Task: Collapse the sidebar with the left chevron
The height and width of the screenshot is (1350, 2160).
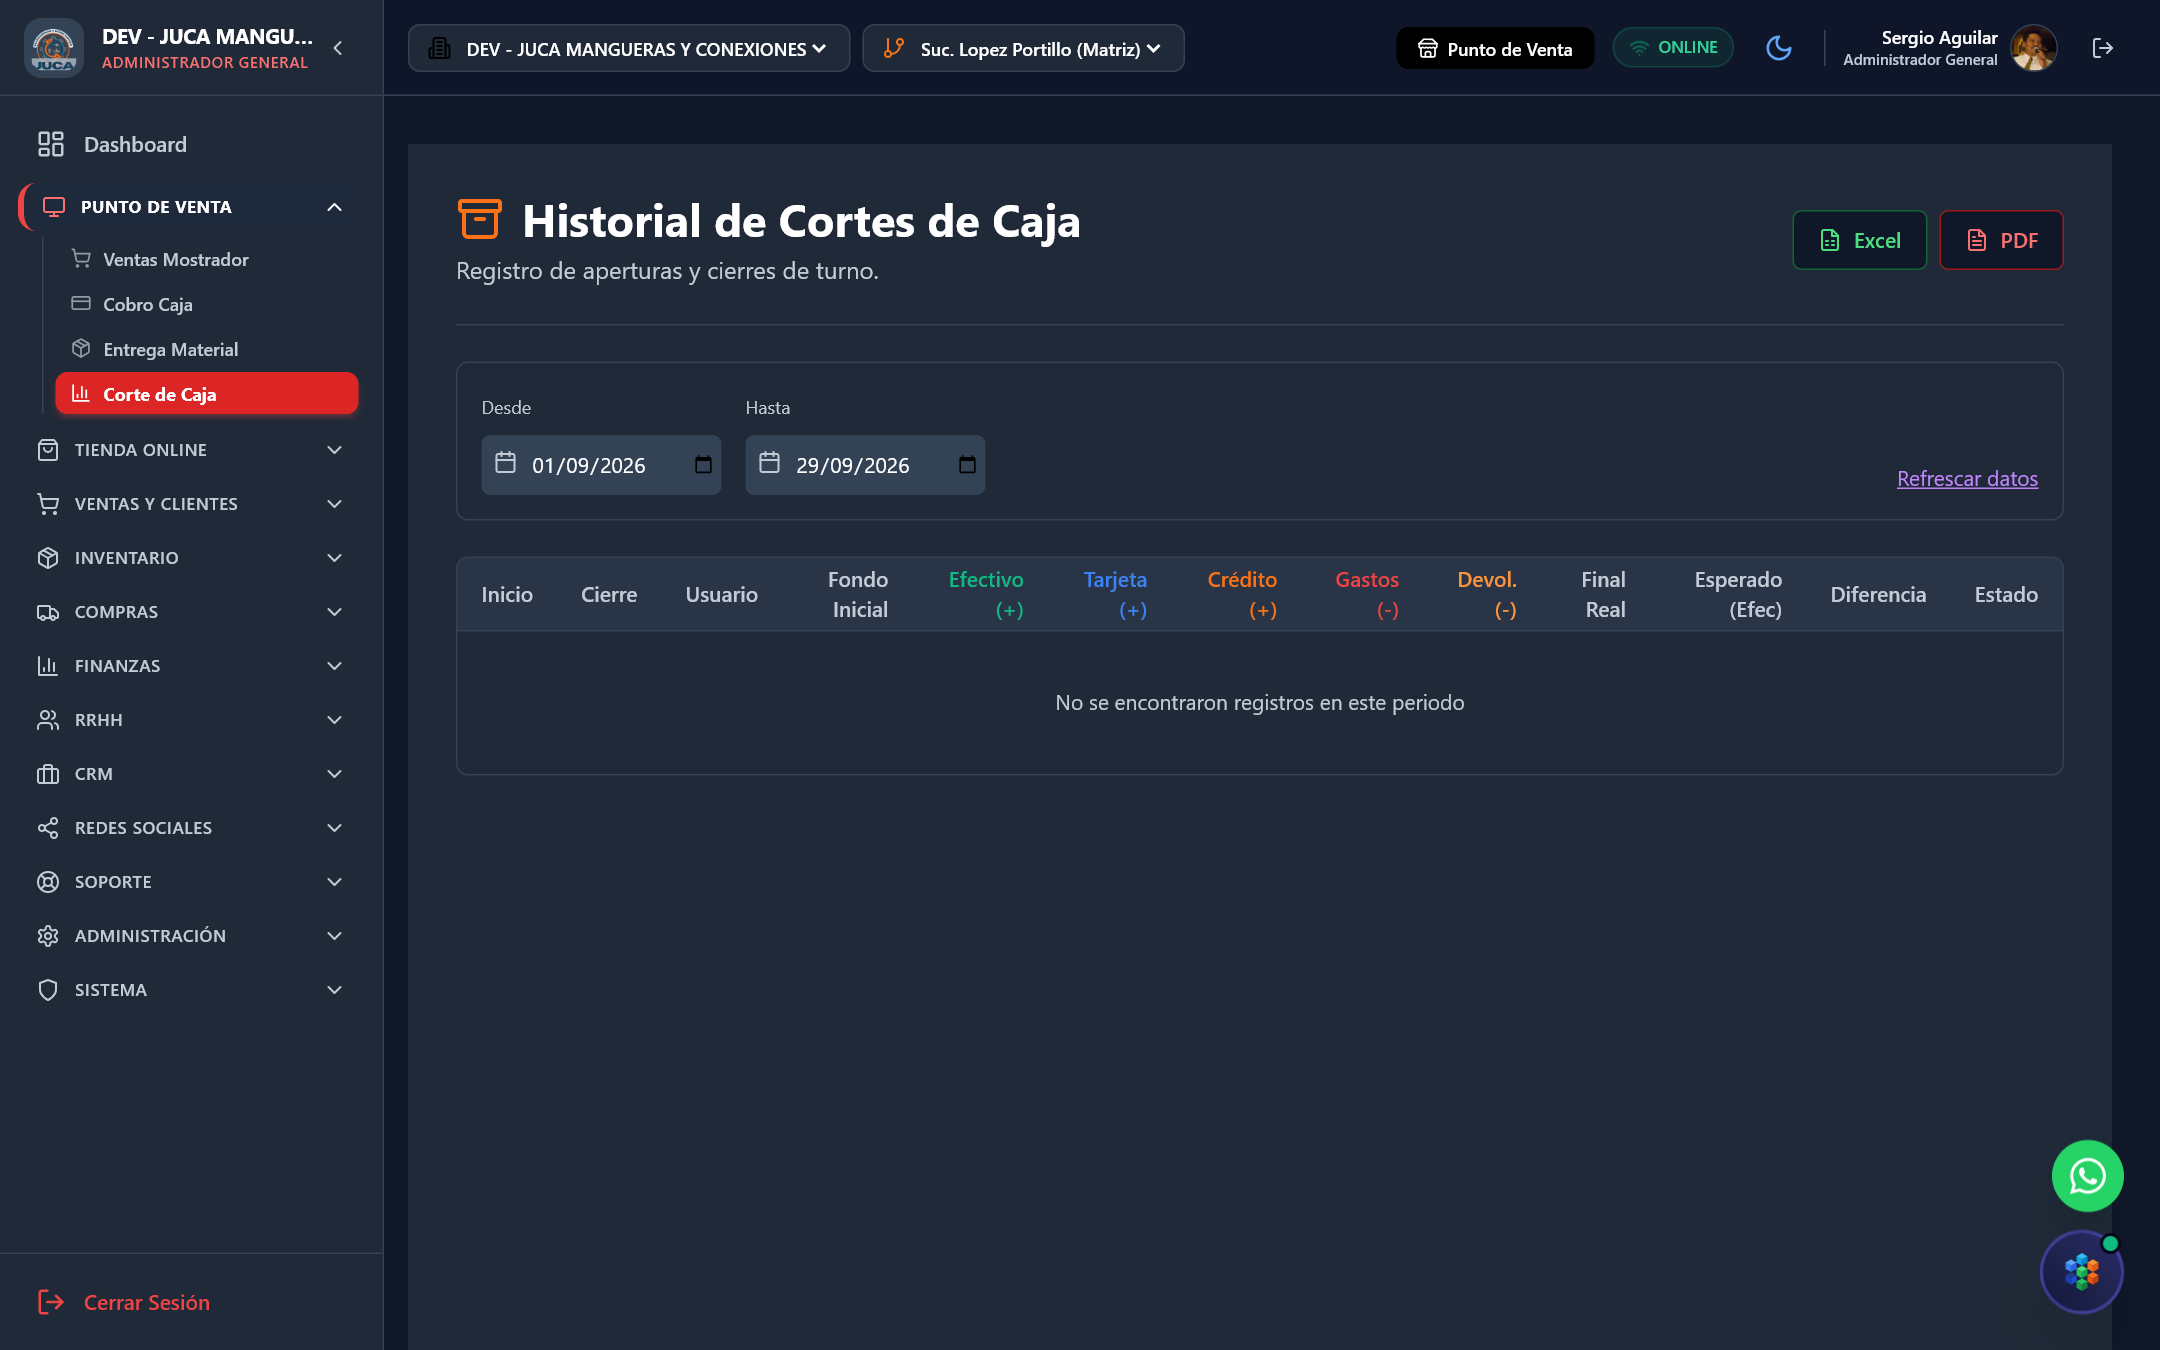Action: 338,48
